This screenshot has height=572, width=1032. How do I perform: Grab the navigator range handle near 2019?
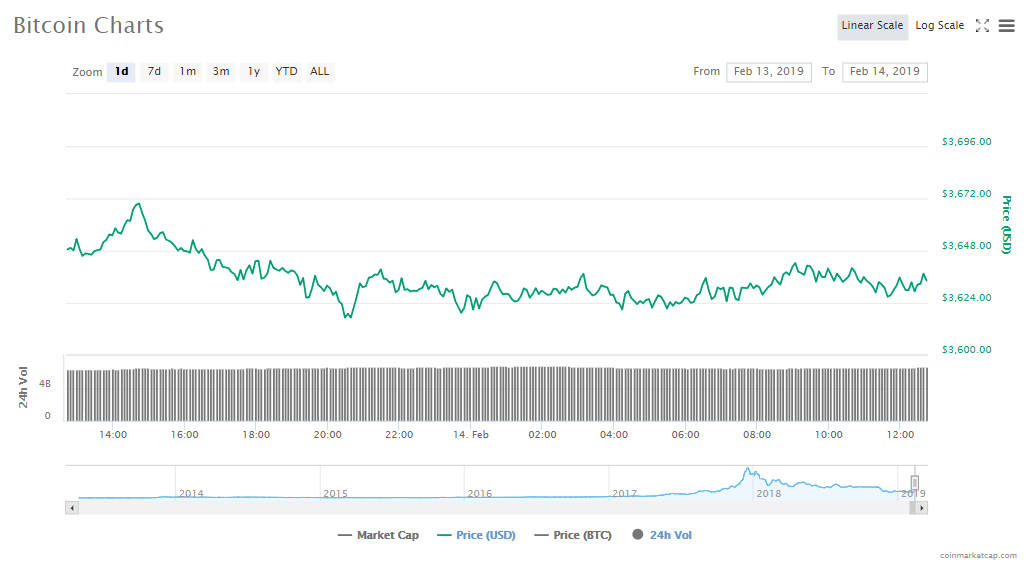pos(914,483)
